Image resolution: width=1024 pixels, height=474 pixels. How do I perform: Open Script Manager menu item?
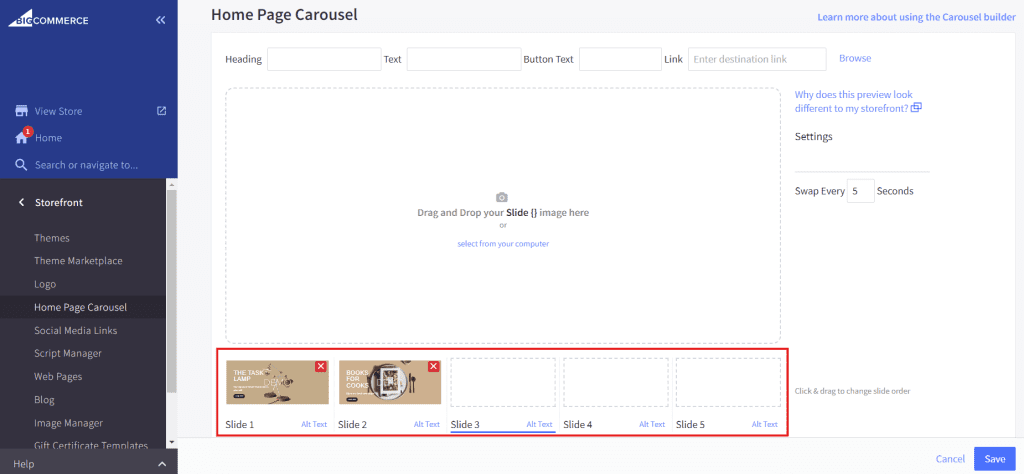click(68, 353)
